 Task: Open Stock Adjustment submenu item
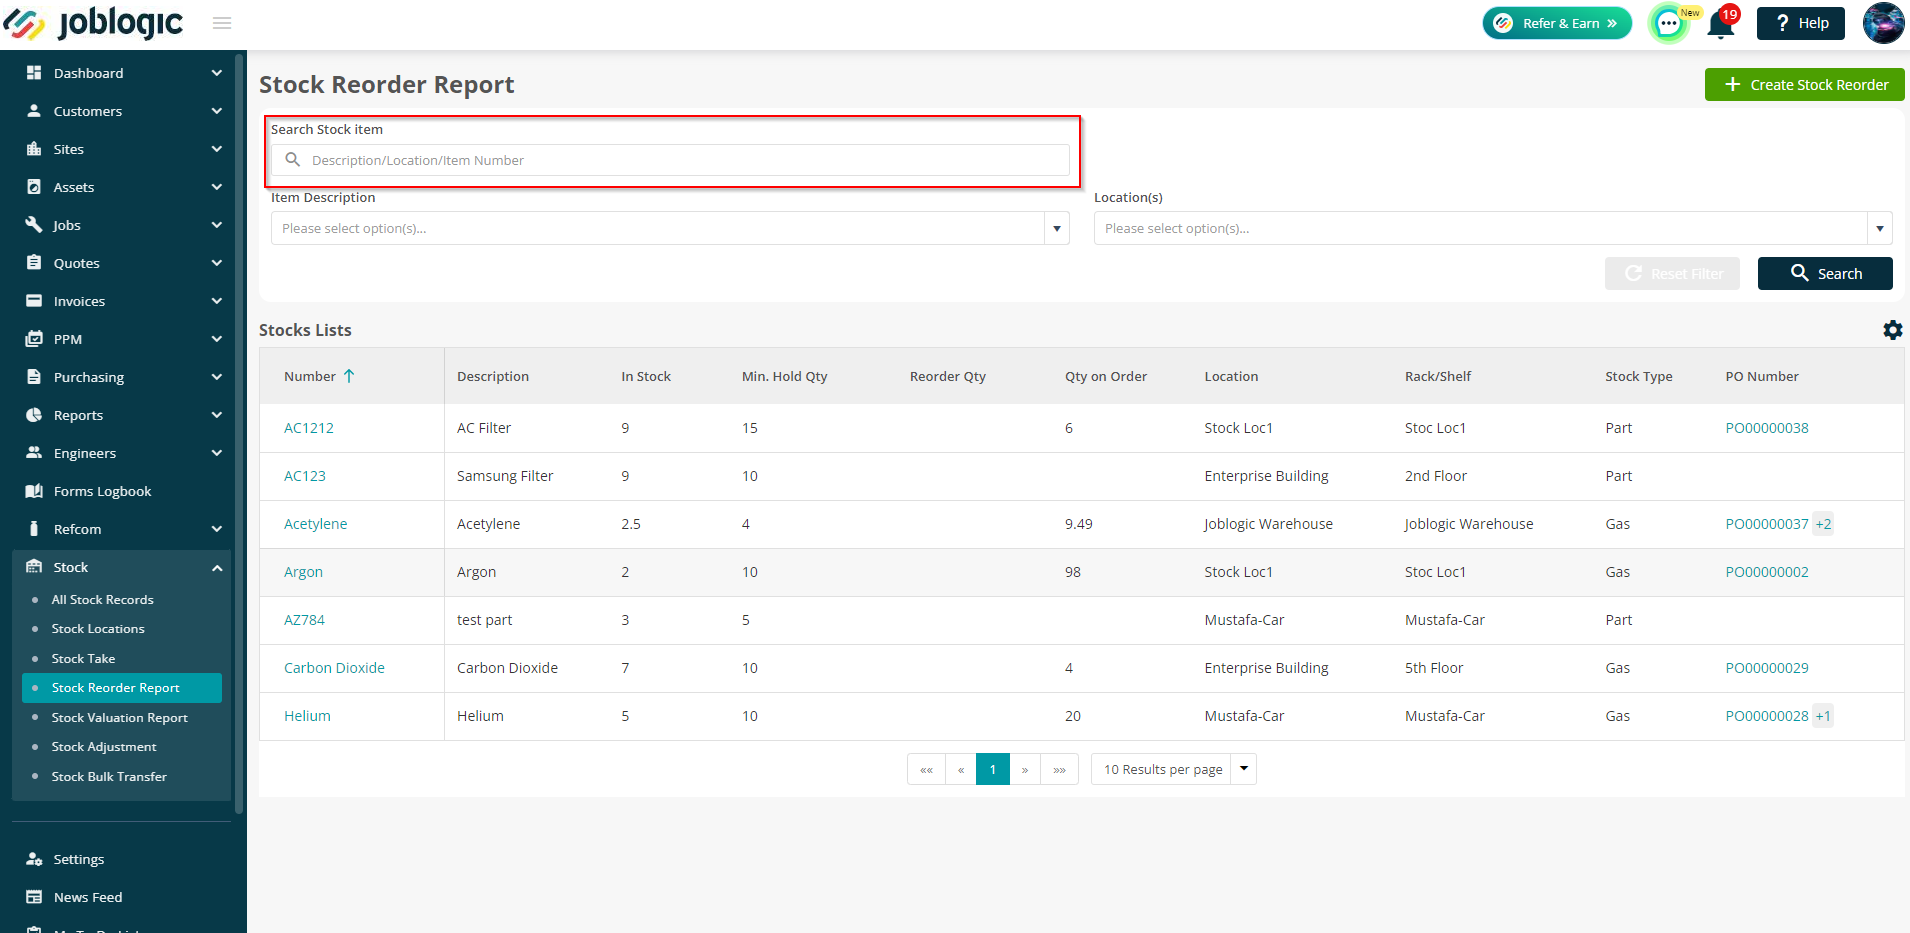tap(104, 747)
